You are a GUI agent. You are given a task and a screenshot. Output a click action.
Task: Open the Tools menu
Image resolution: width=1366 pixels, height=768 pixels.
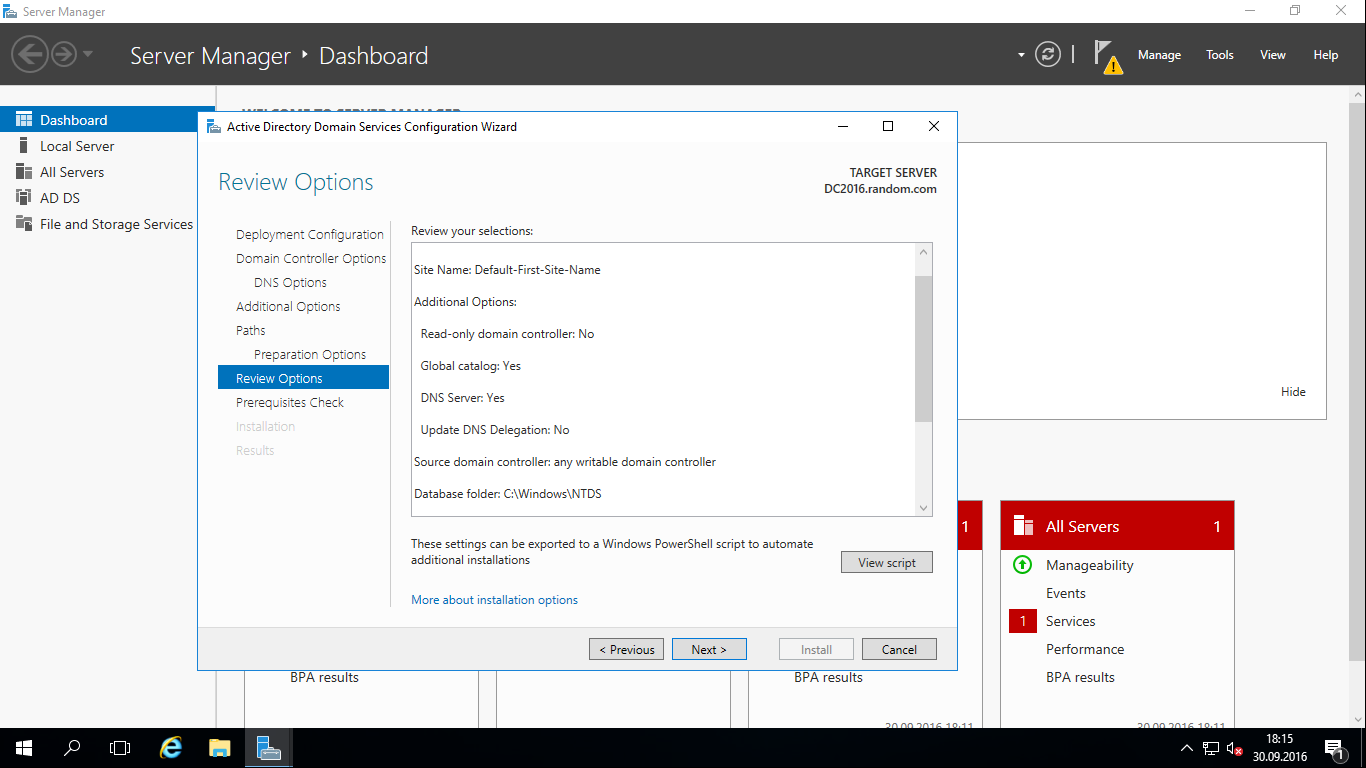(1219, 55)
